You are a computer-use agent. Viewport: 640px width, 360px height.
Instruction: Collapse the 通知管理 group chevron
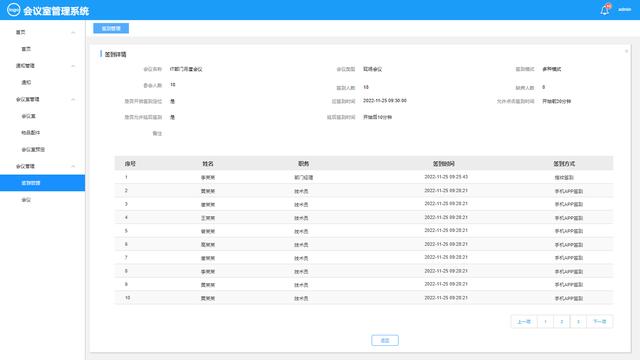click(x=73, y=66)
